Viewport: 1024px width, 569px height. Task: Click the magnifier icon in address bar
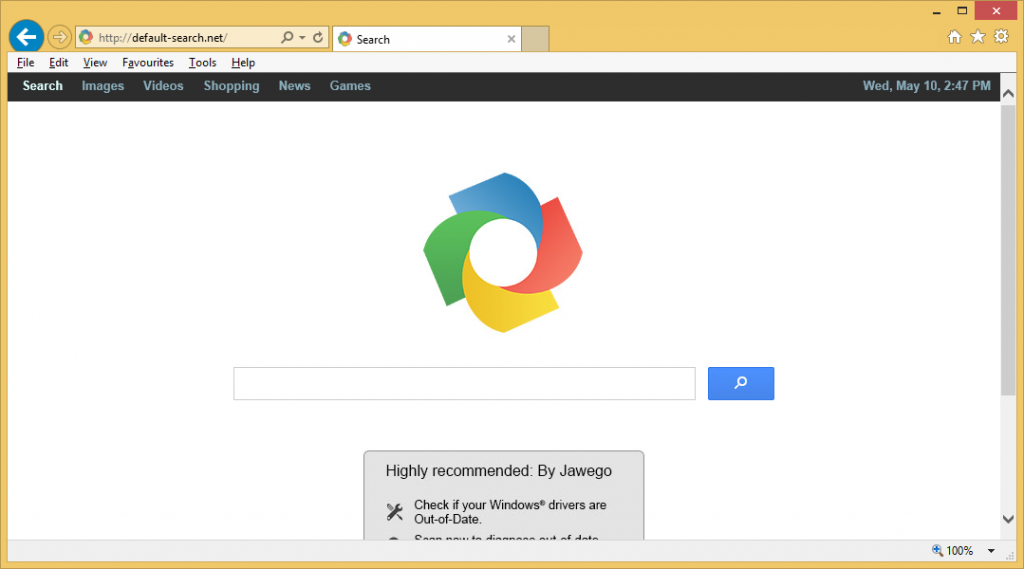tap(287, 38)
